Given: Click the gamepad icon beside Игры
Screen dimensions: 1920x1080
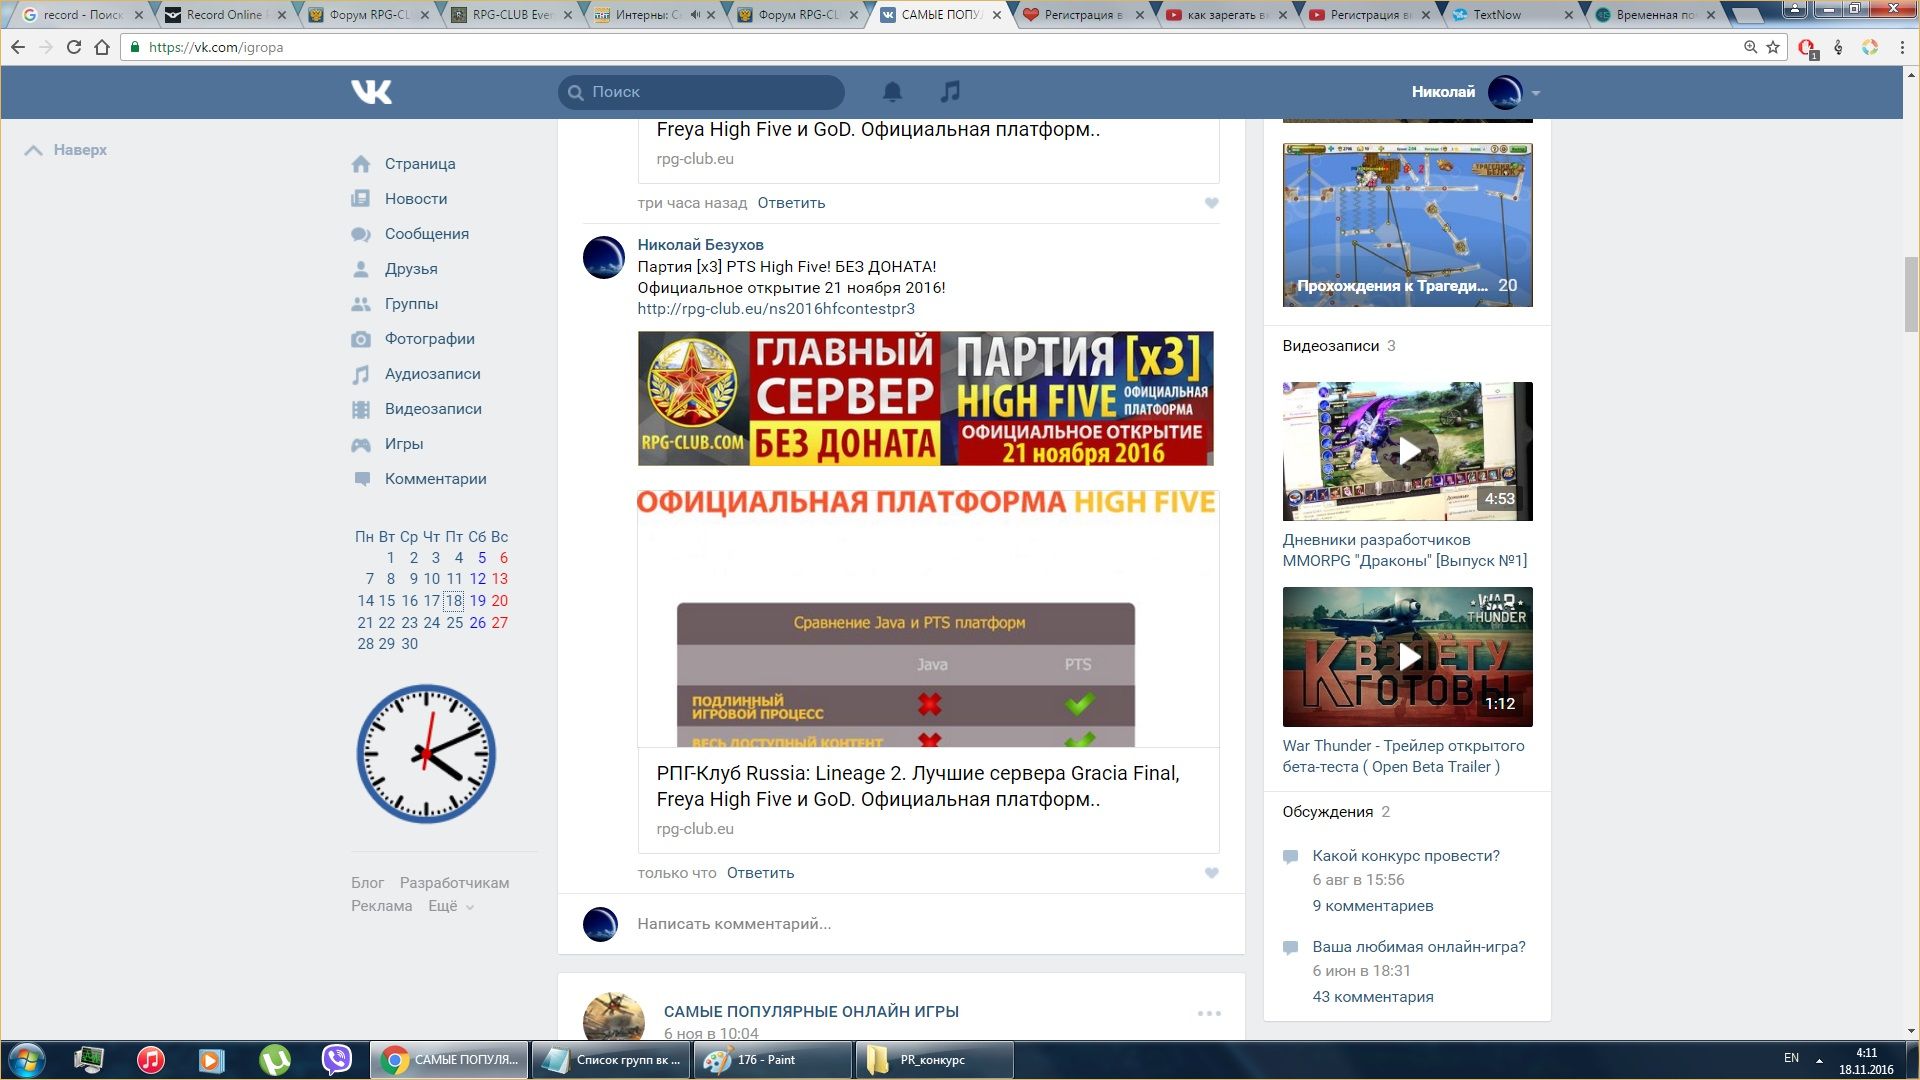Looking at the screenshot, I should (x=361, y=444).
